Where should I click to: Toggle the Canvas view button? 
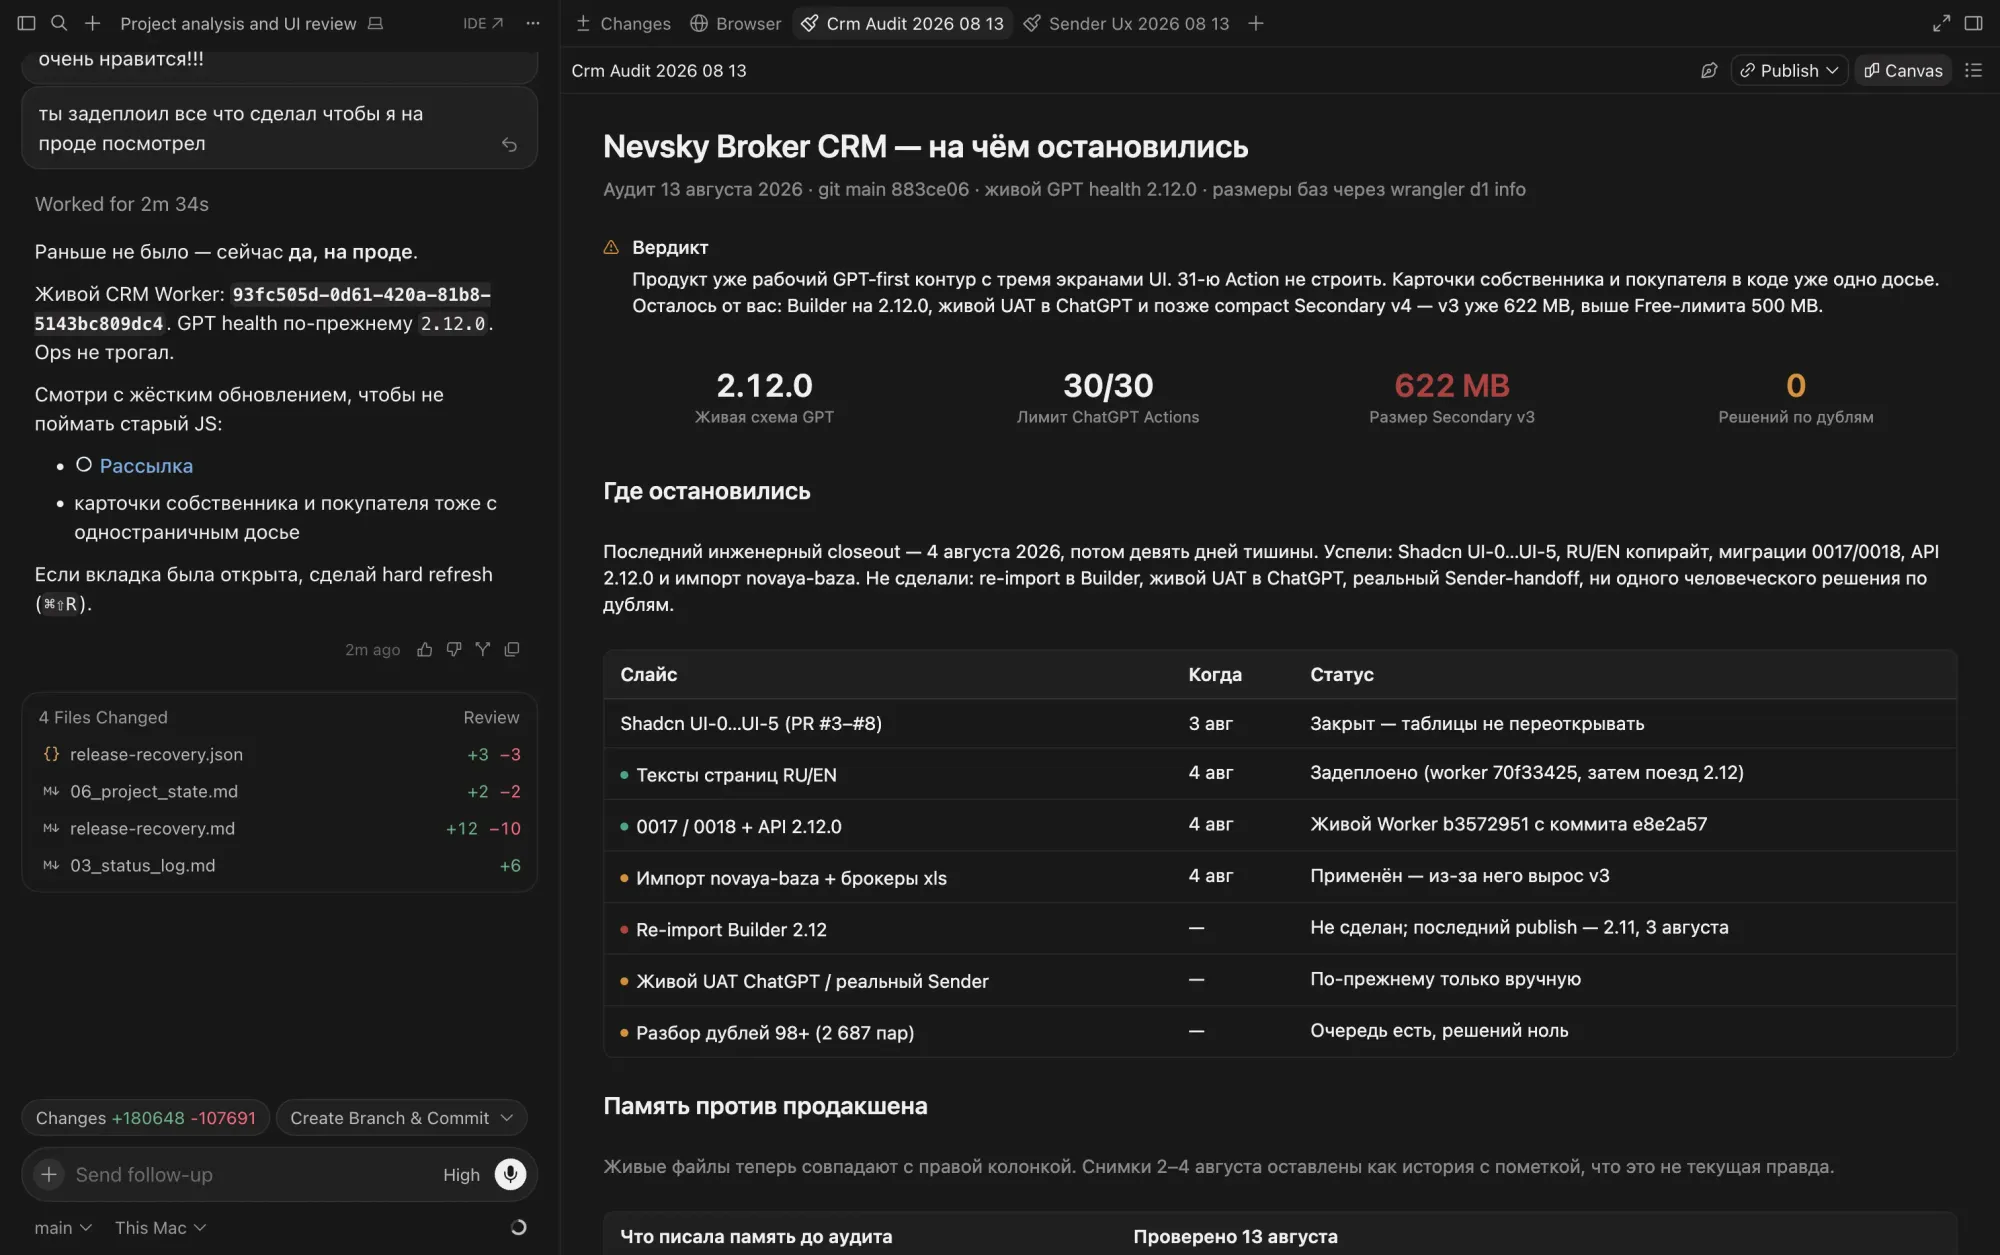1903,70
